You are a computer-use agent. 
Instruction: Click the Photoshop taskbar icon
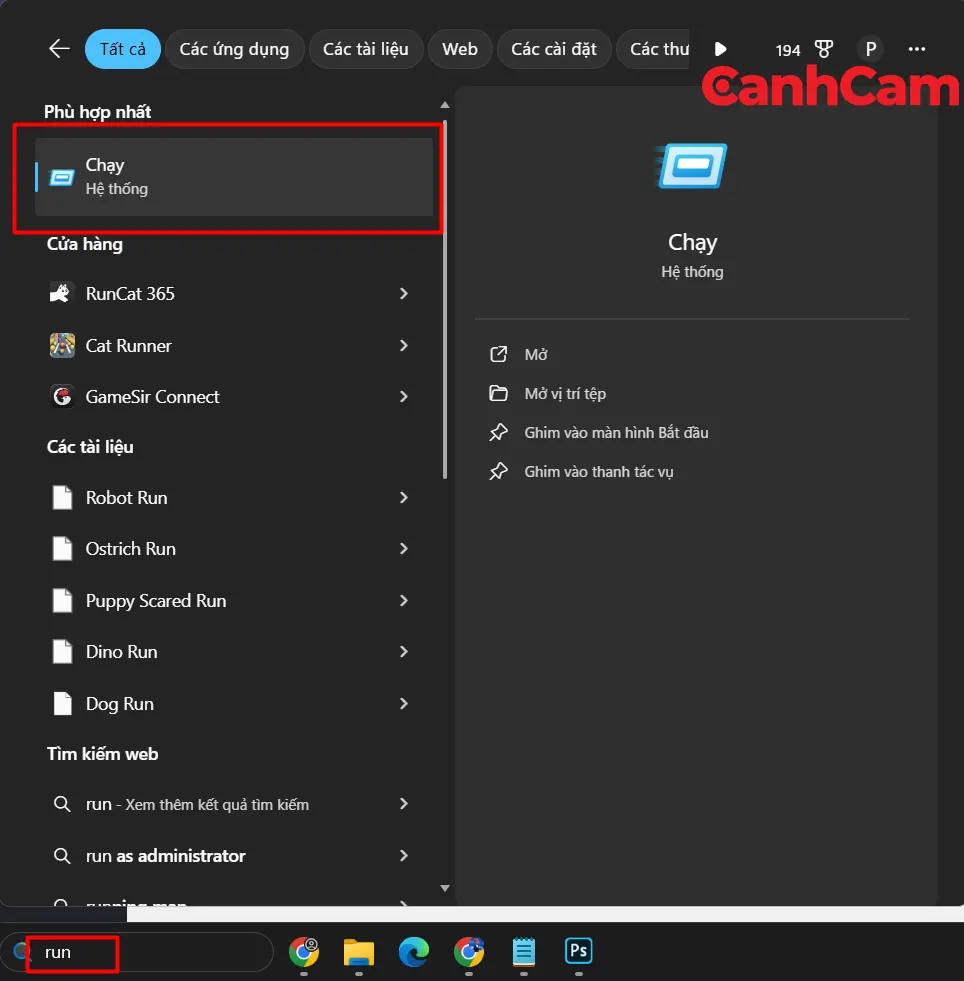(x=578, y=951)
